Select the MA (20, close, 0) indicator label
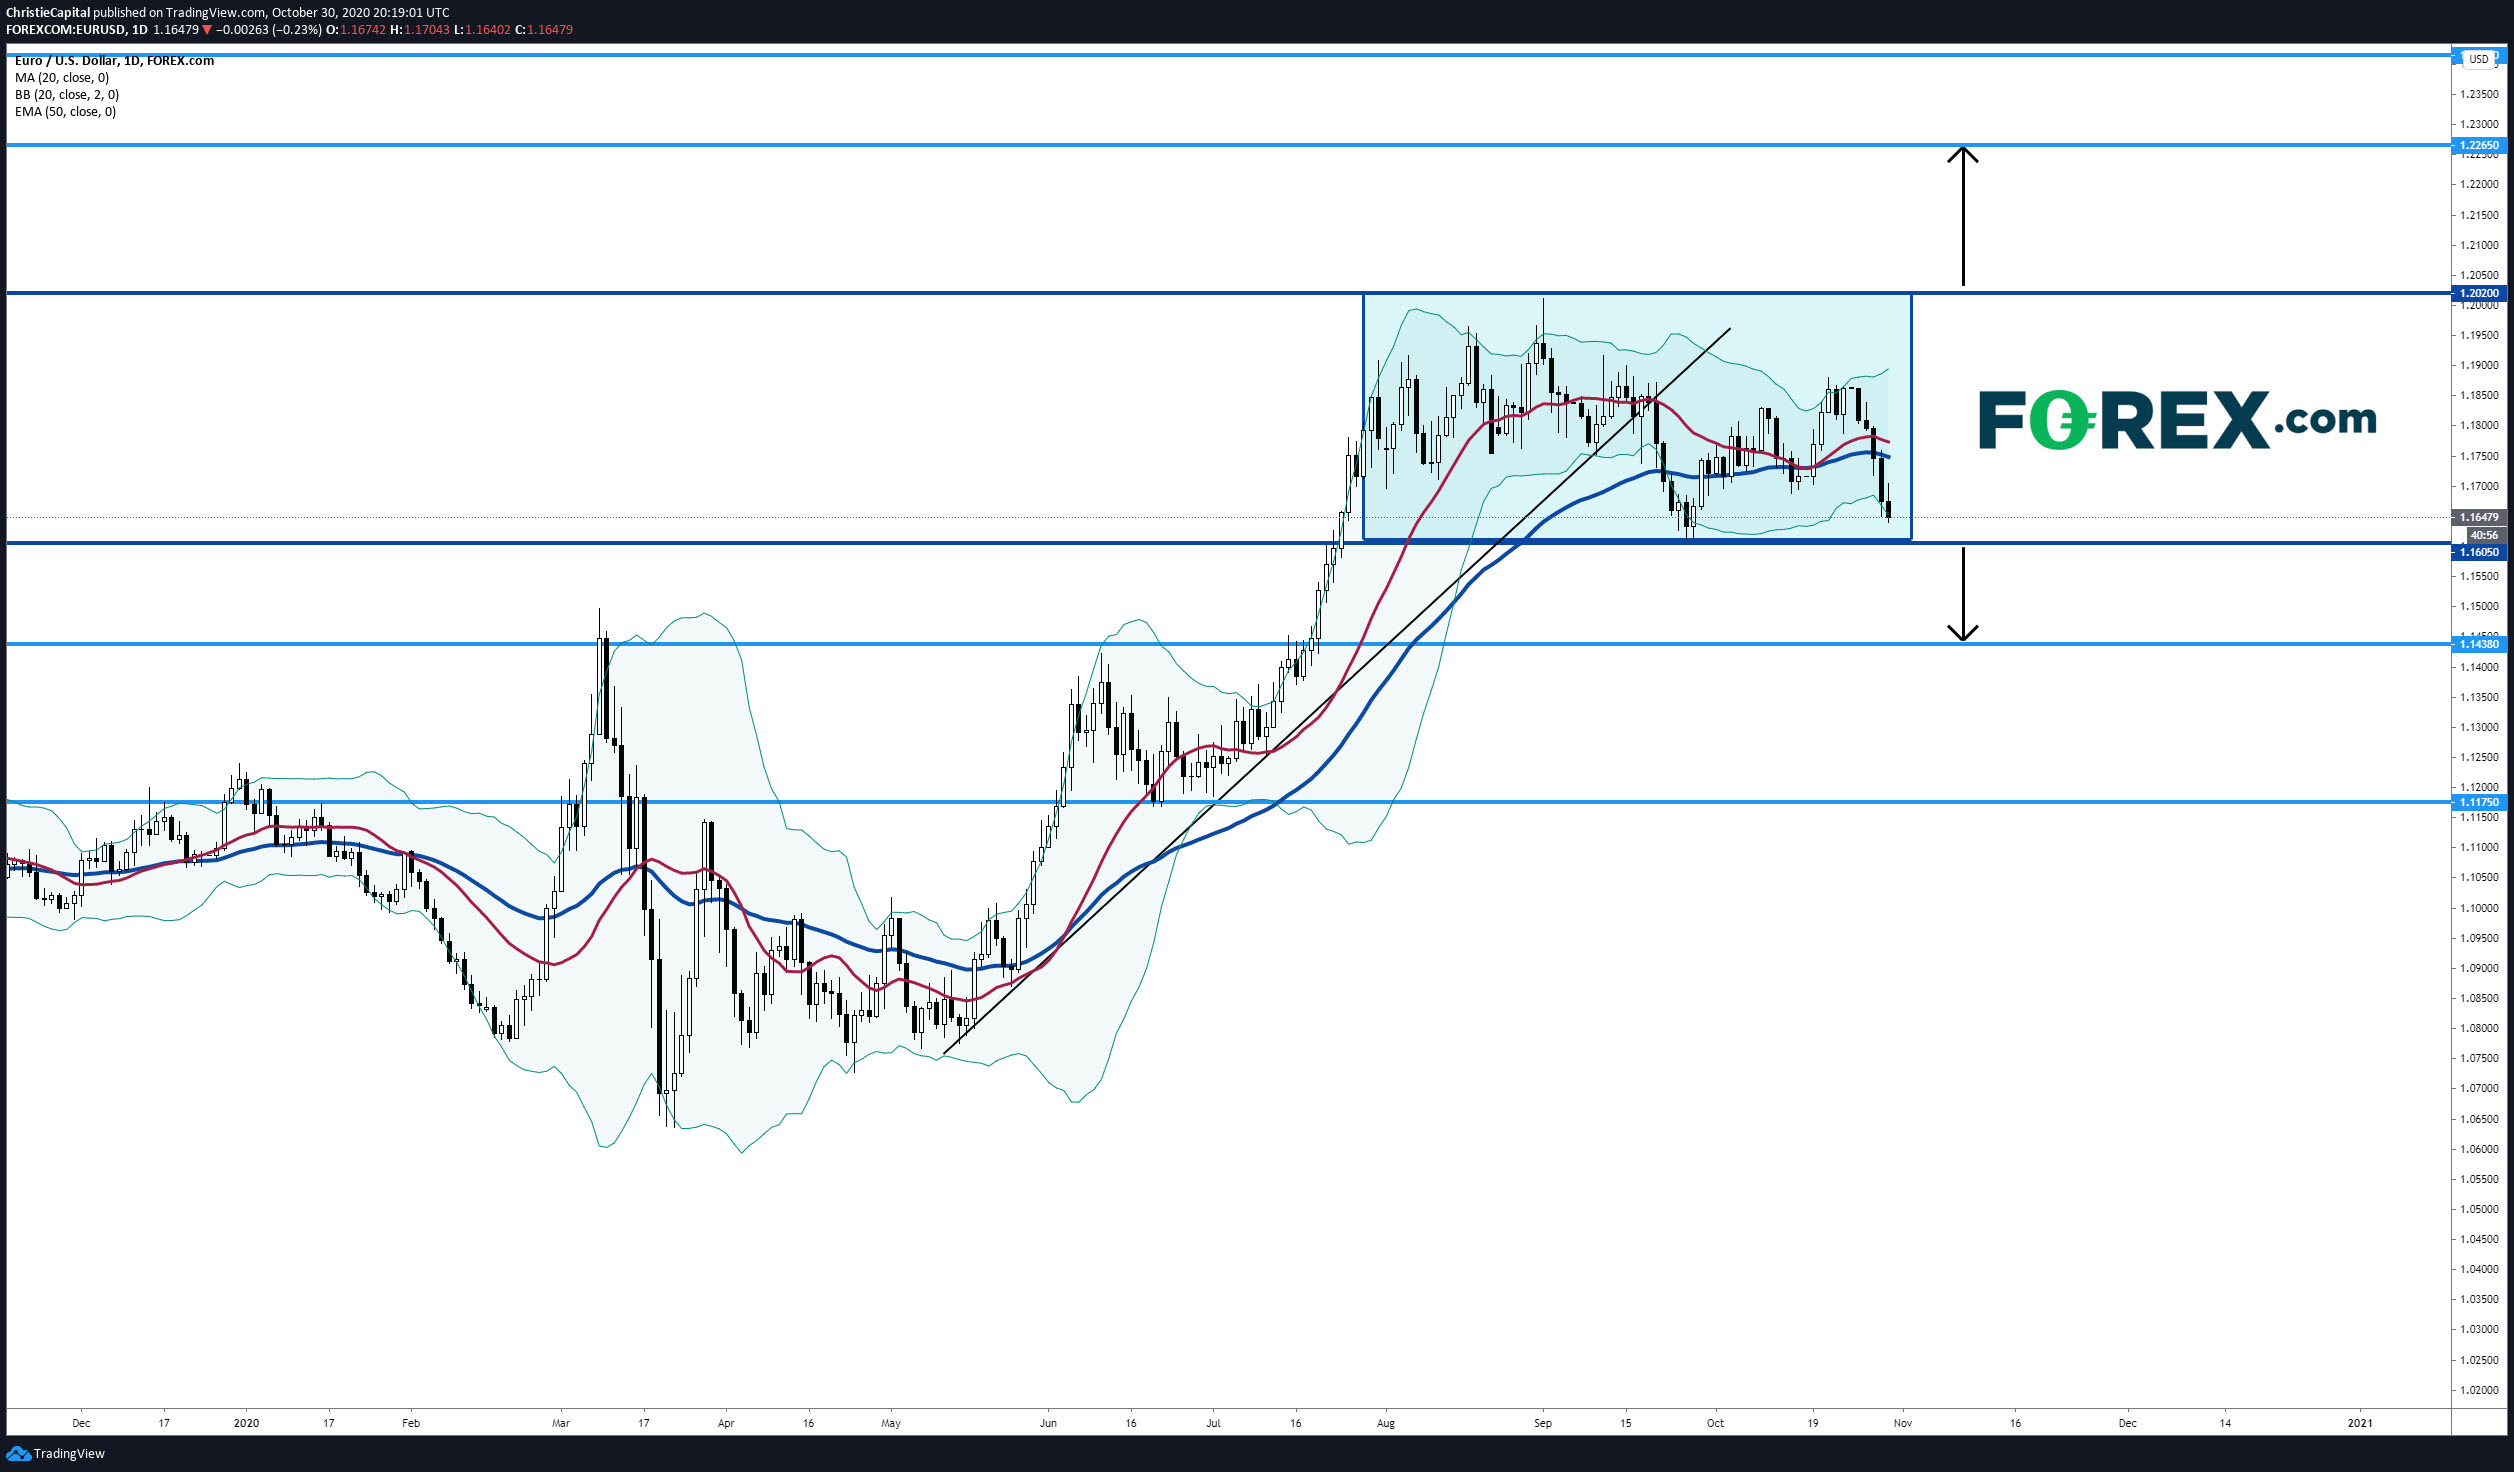2514x1472 pixels. 62,78
